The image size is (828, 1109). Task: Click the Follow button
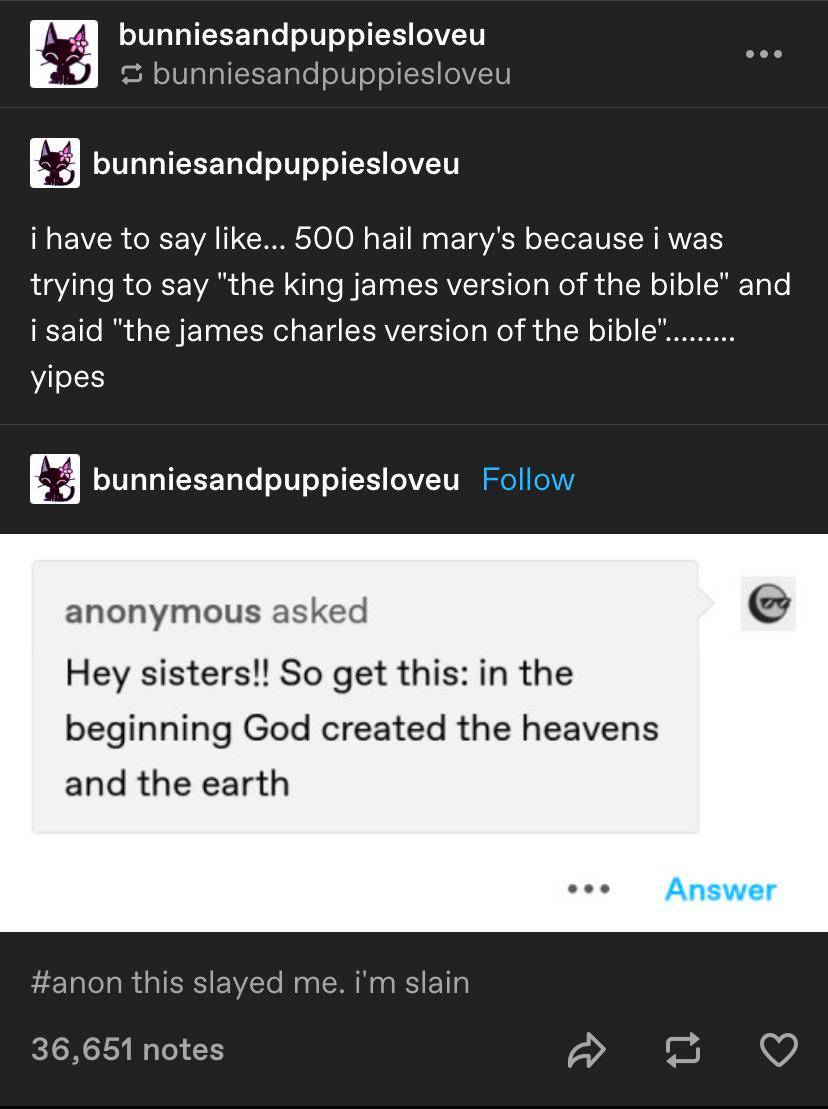point(527,480)
